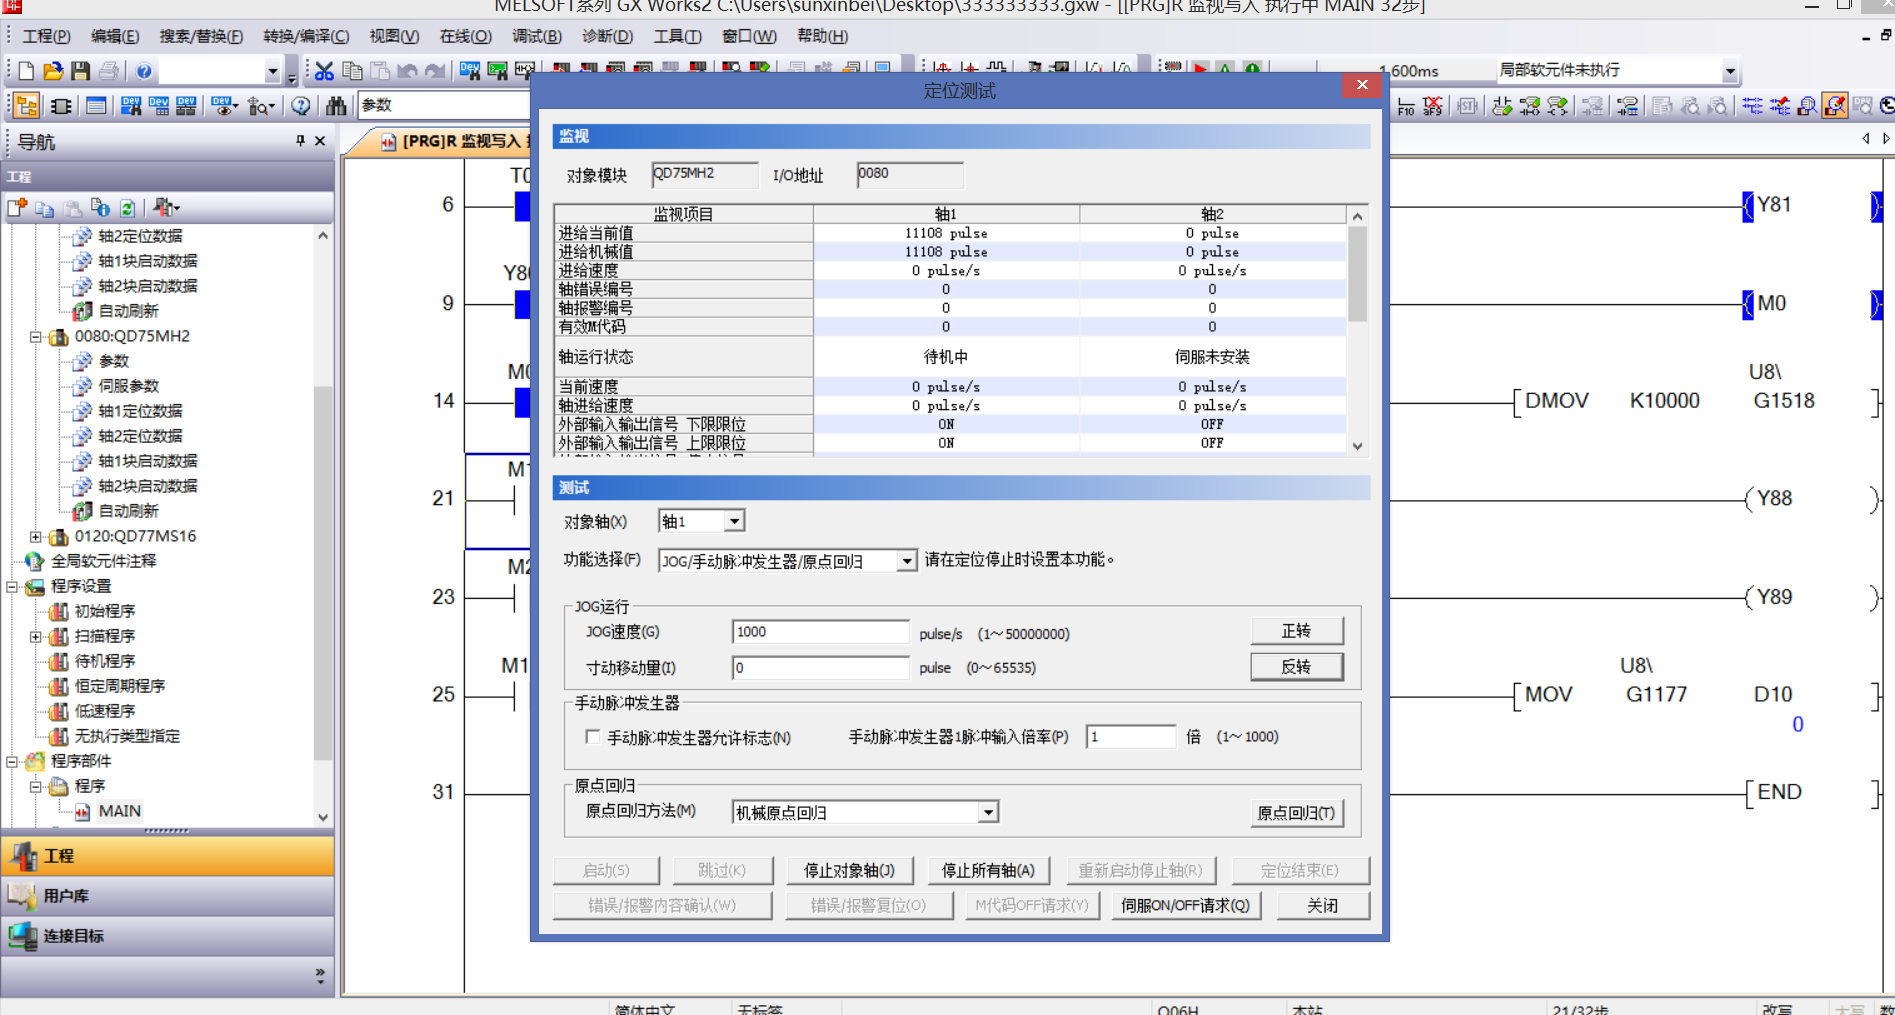
Task: Click the chip-shaped icon in second toolbar
Action: [61, 106]
